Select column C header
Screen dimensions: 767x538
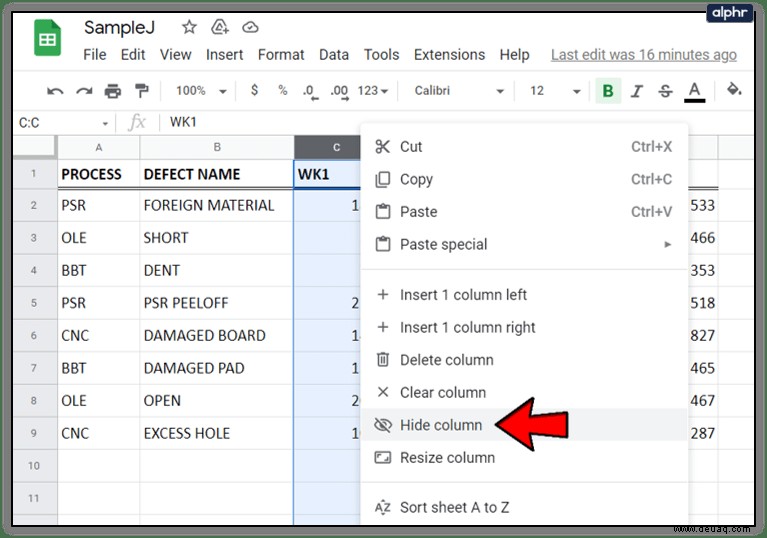click(x=327, y=147)
